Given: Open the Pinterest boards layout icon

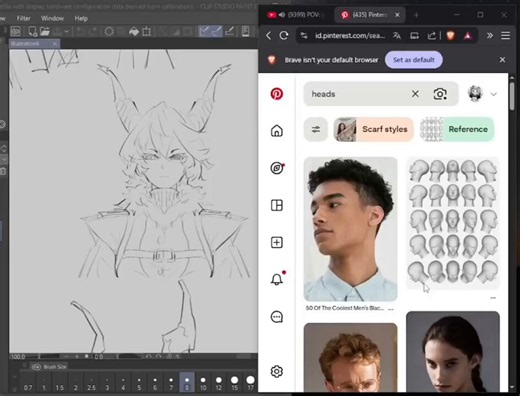Looking at the screenshot, I should pyautogui.click(x=277, y=205).
